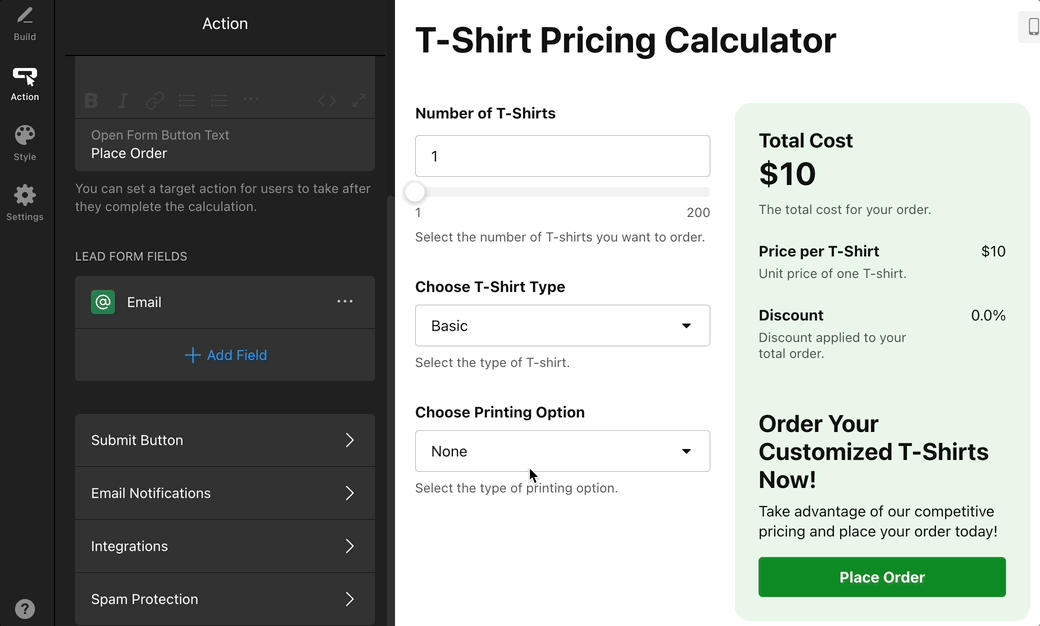The width and height of the screenshot is (1040, 626).
Task: Toggle bold formatting in the text editor
Action: [91, 100]
